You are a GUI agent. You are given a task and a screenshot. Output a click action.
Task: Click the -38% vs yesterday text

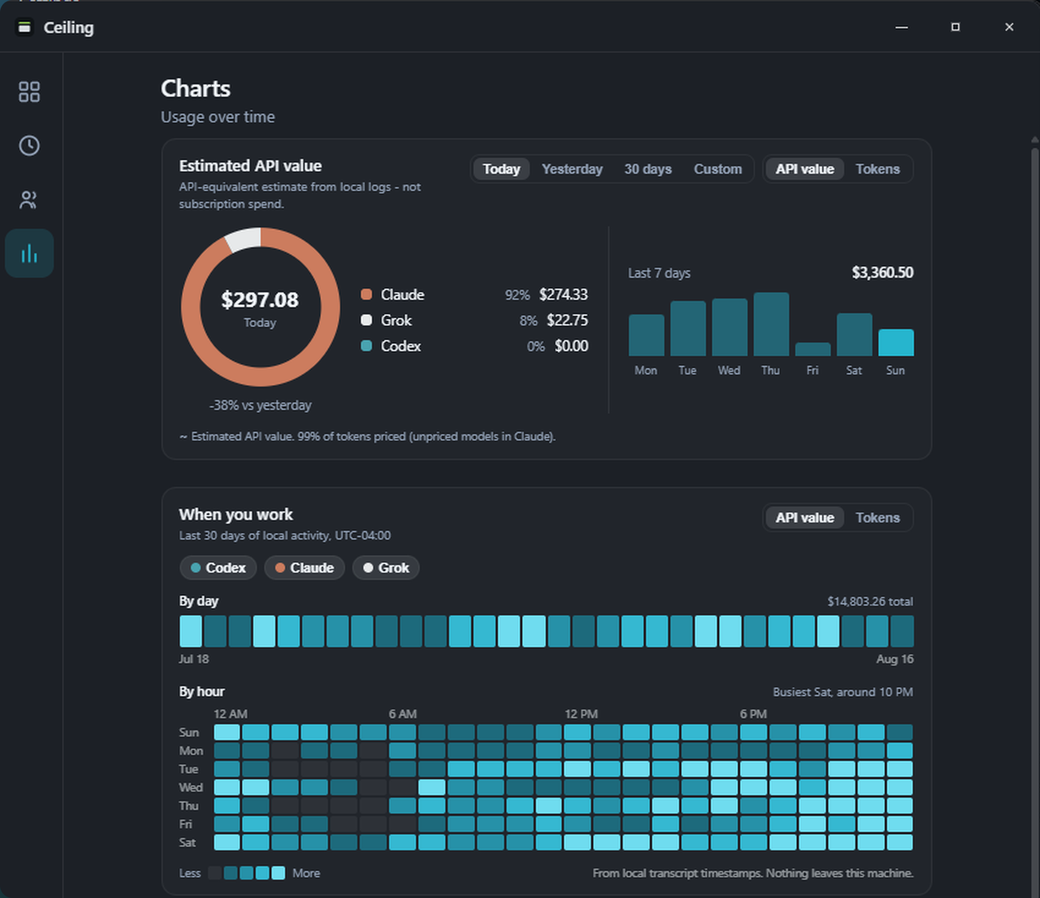pyautogui.click(x=260, y=405)
